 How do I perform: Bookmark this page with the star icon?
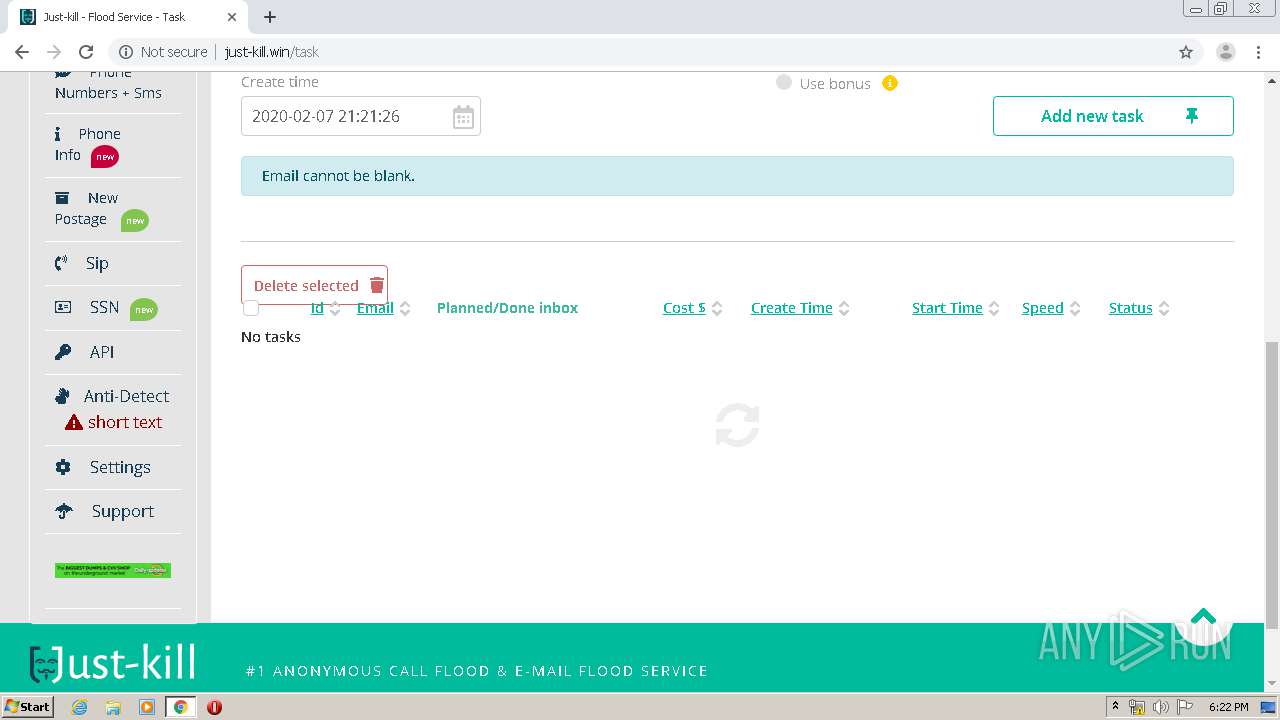click(x=1186, y=52)
